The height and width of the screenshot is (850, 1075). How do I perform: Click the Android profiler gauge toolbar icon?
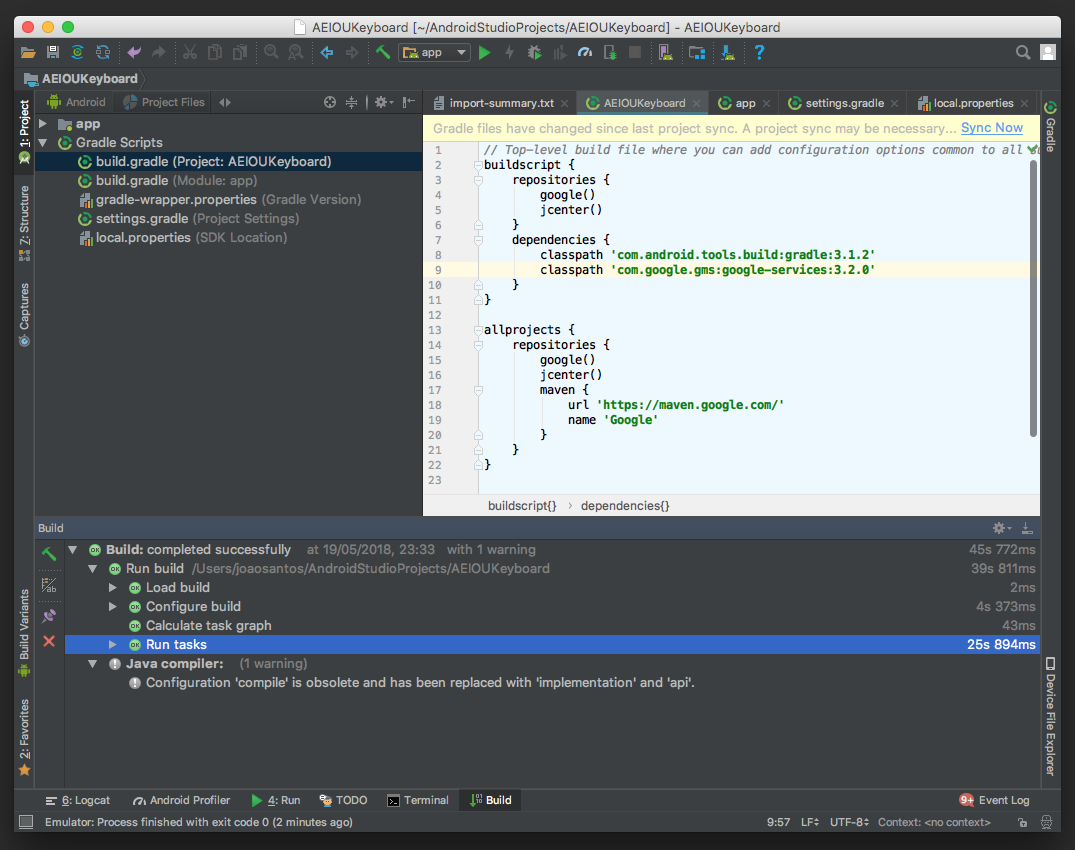[586, 53]
